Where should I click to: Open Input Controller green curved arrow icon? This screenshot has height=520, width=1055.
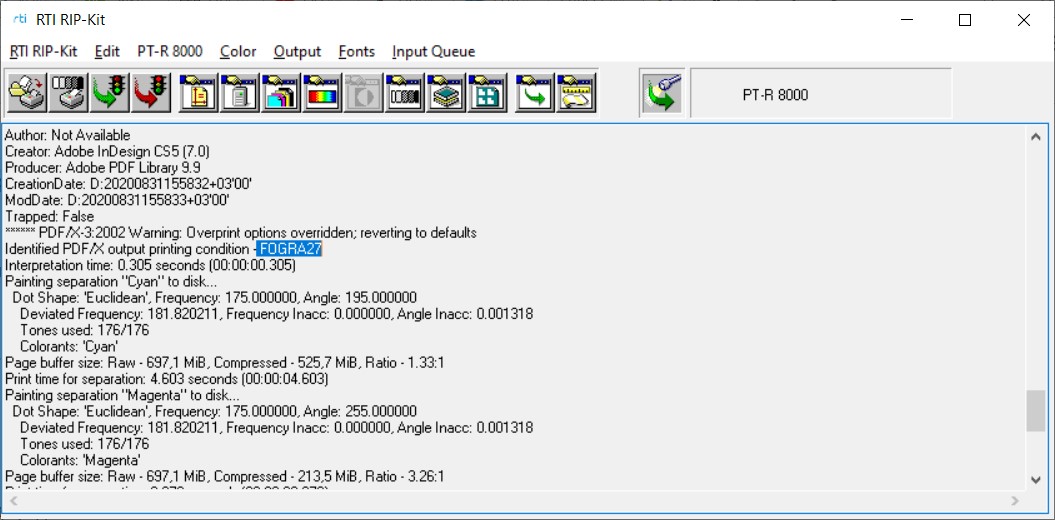(534, 93)
